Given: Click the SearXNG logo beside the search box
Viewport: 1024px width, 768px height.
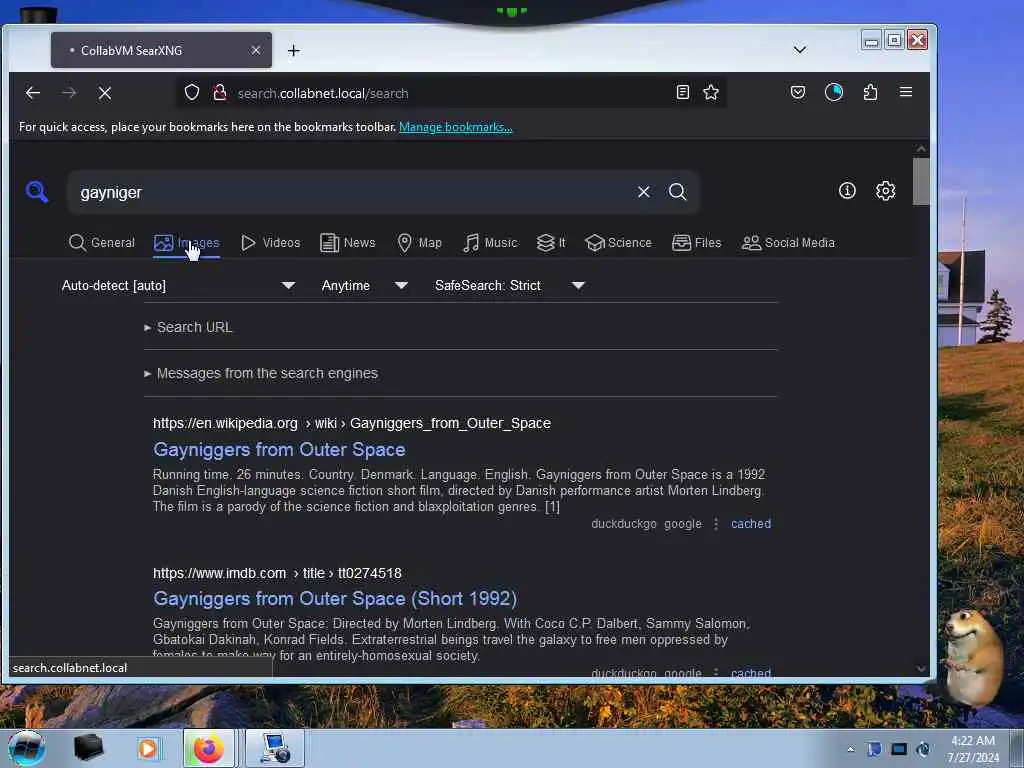Looking at the screenshot, I should [37, 191].
